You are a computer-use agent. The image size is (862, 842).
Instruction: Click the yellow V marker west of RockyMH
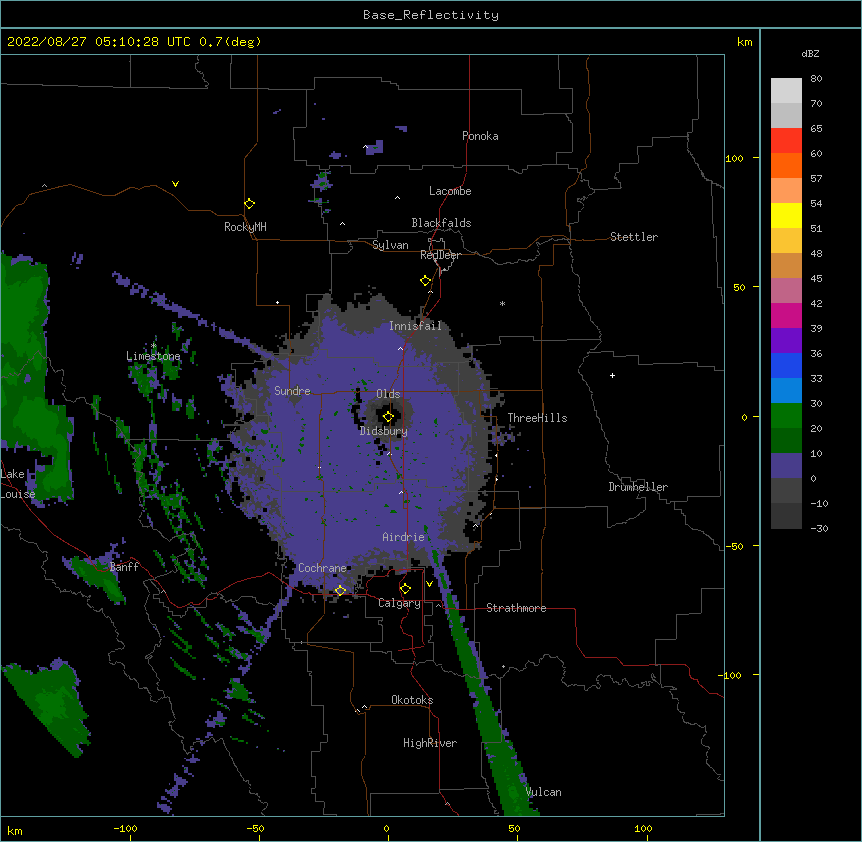(x=175, y=184)
